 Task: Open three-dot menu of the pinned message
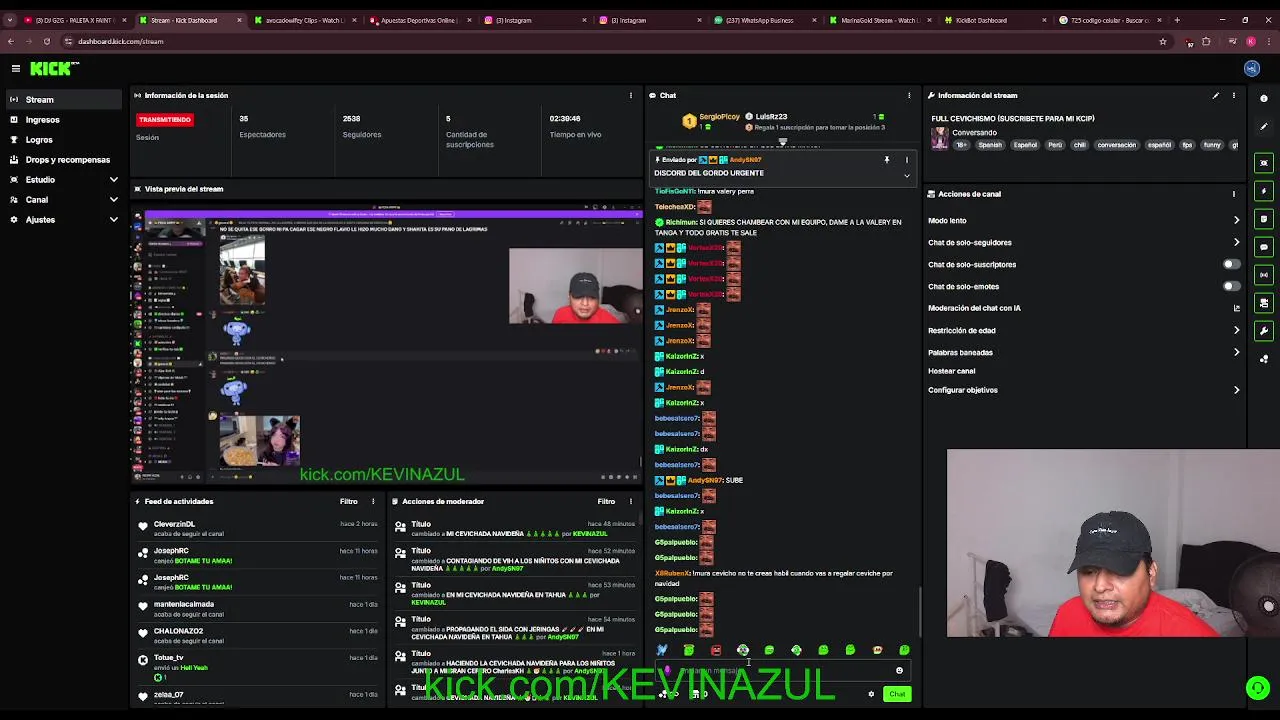pos(907,160)
